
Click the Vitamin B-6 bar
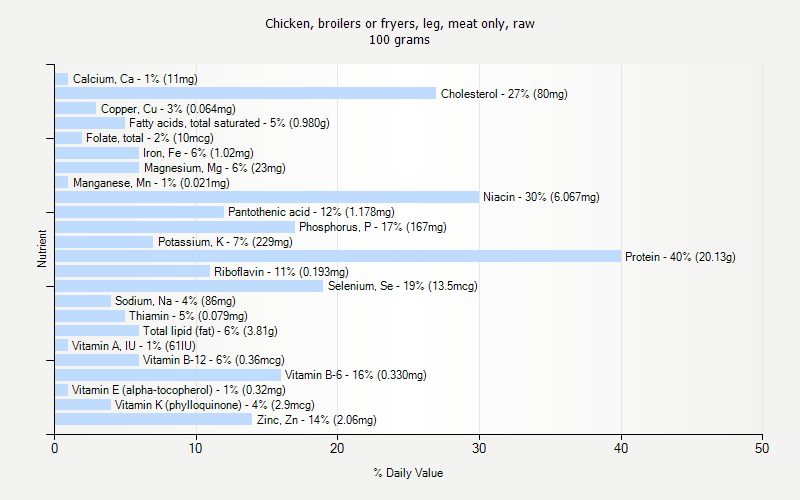click(168, 375)
